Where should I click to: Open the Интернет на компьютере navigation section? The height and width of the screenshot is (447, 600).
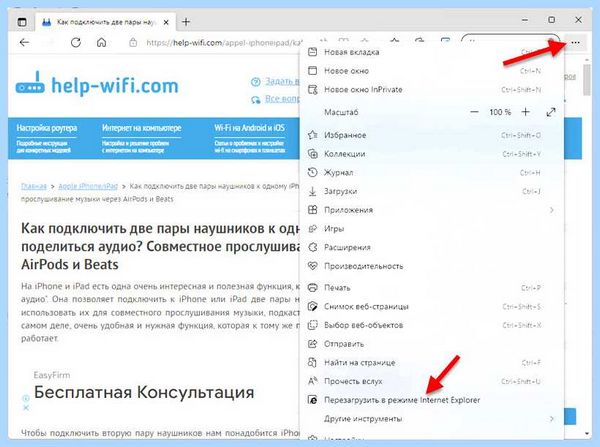141,138
